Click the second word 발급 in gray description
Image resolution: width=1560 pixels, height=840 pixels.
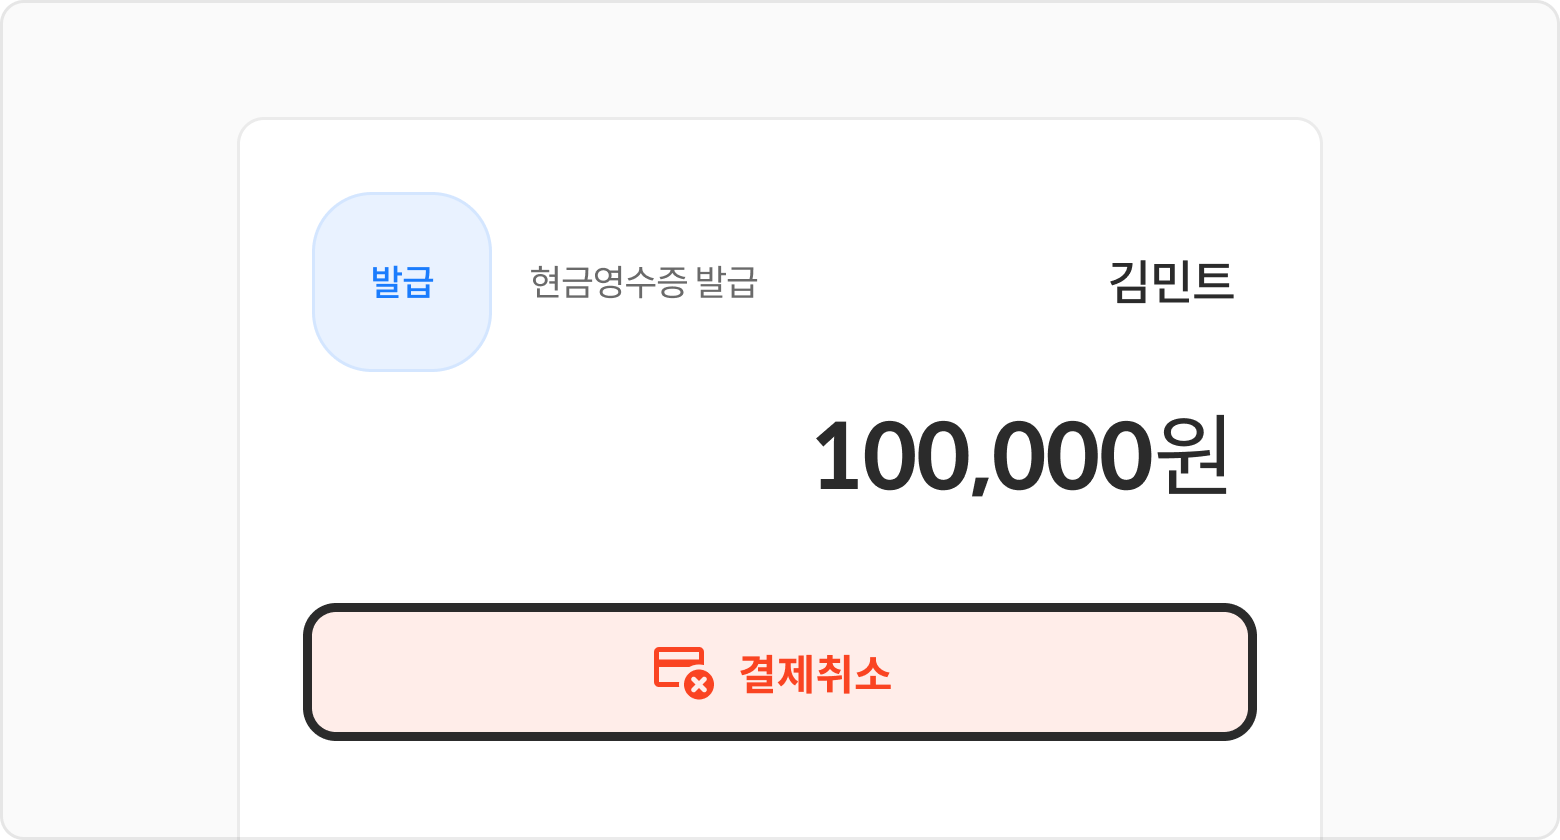click(x=727, y=283)
